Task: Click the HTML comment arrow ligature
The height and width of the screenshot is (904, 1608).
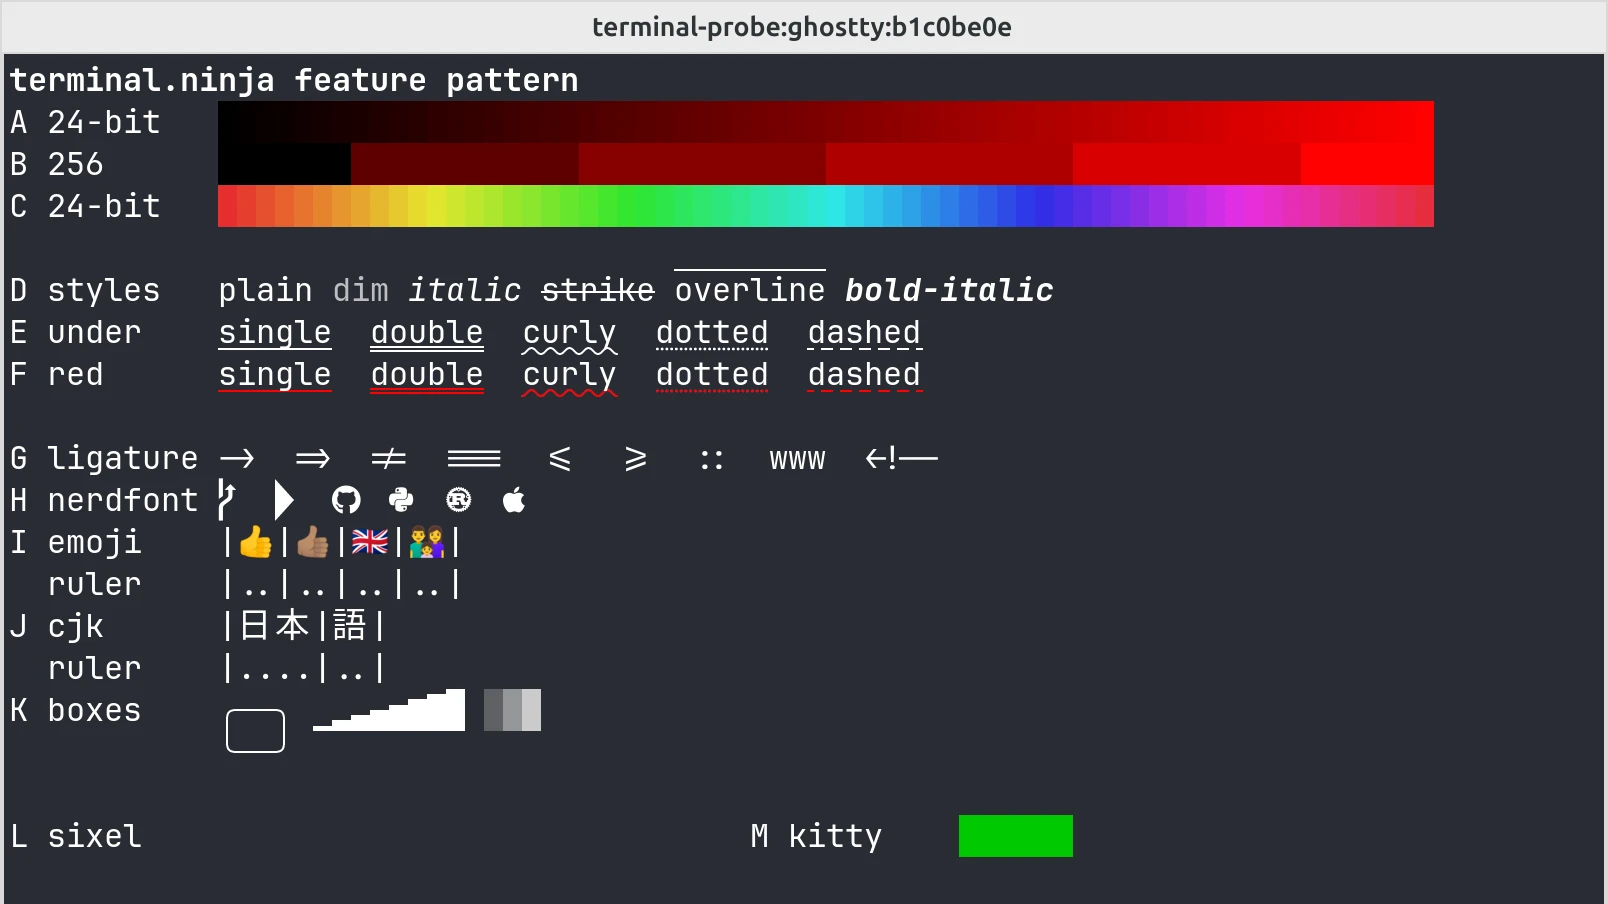Action: (902, 458)
